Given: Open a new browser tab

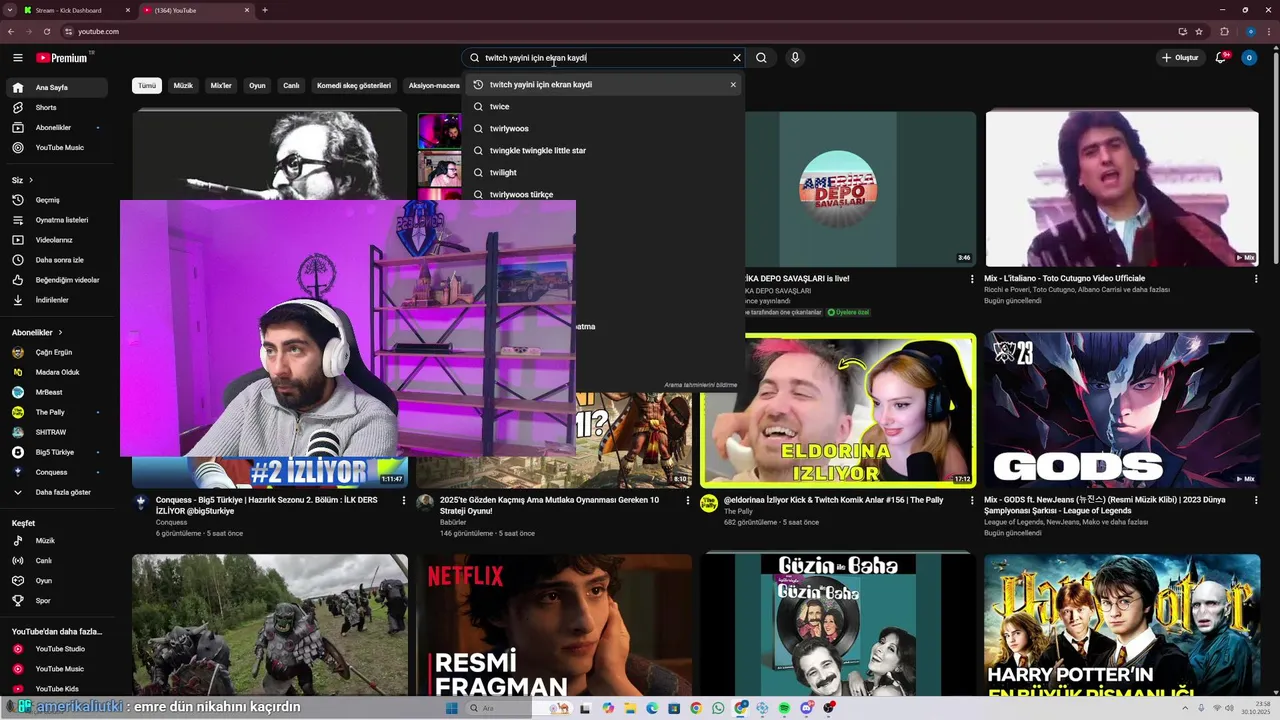Looking at the screenshot, I should click(265, 10).
